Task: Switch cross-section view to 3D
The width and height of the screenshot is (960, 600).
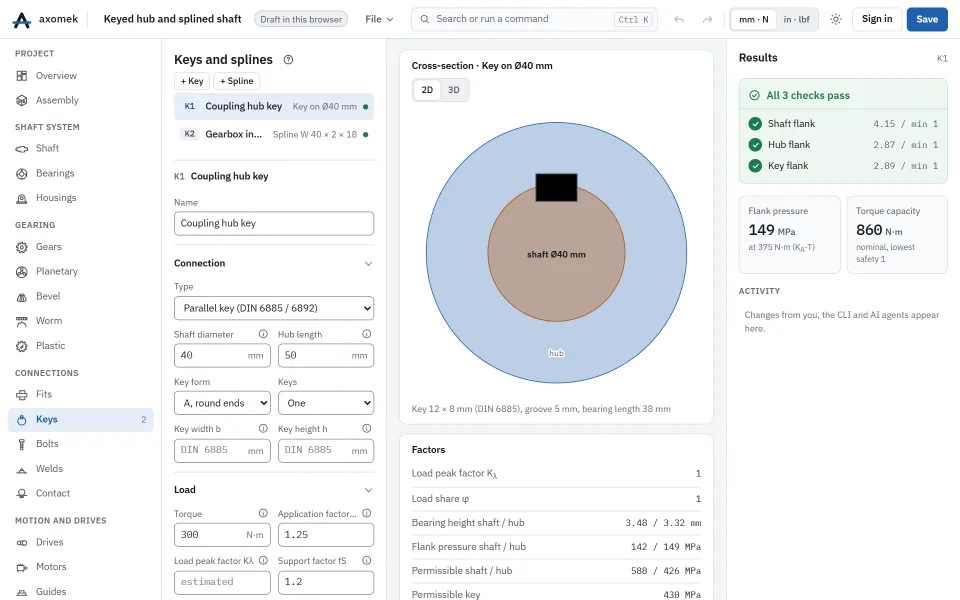Action: (454, 90)
